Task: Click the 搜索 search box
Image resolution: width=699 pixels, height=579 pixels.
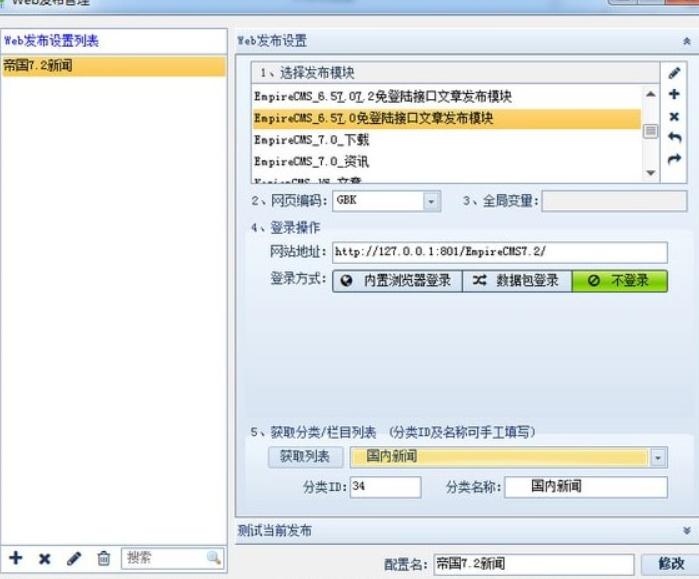Action: [x=173, y=558]
